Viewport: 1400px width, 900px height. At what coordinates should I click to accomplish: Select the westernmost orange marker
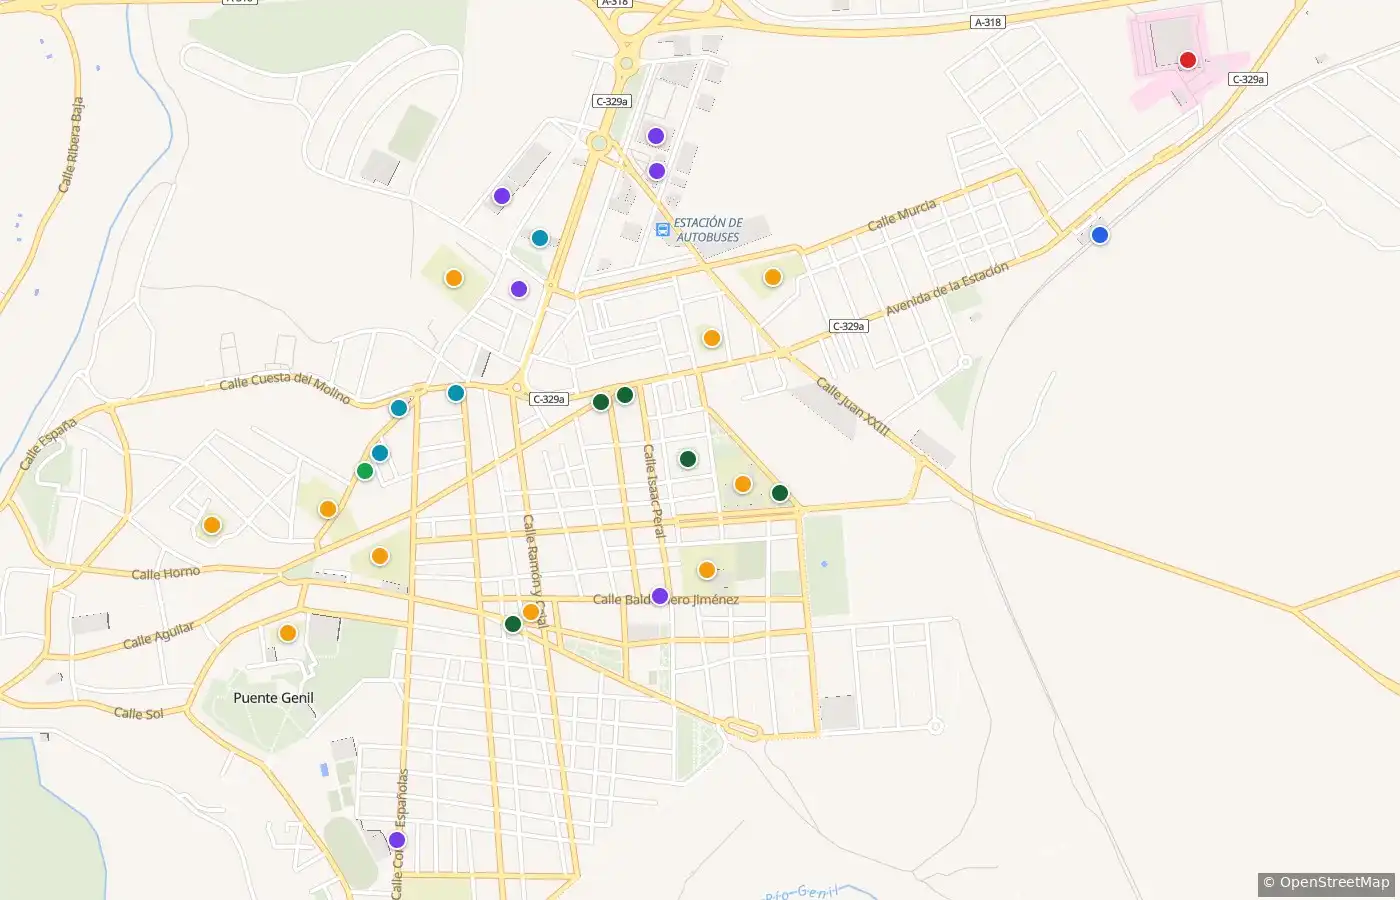212,525
